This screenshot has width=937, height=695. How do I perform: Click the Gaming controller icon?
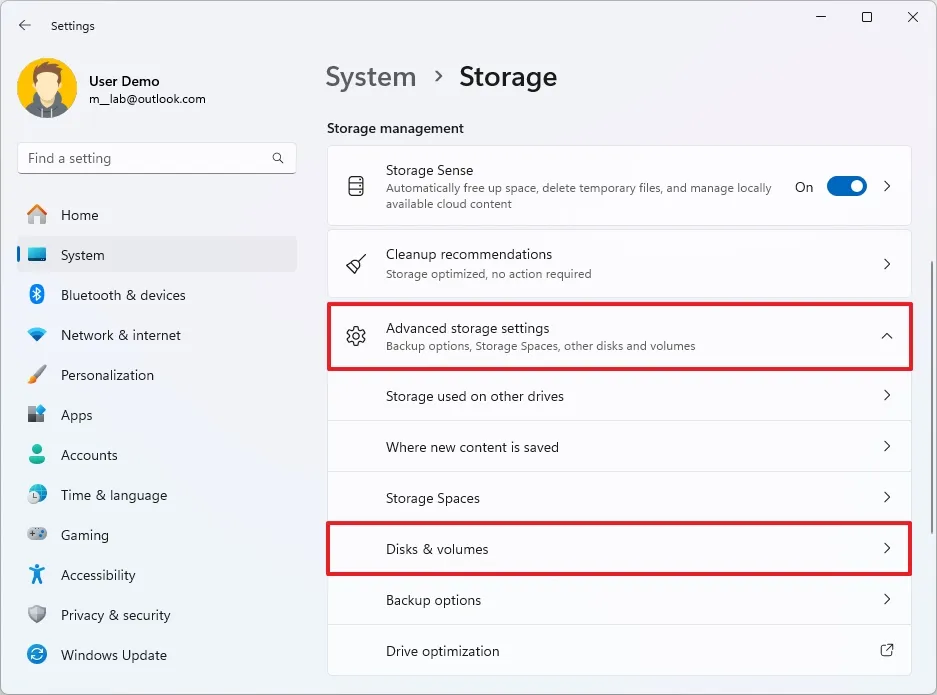coord(37,535)
